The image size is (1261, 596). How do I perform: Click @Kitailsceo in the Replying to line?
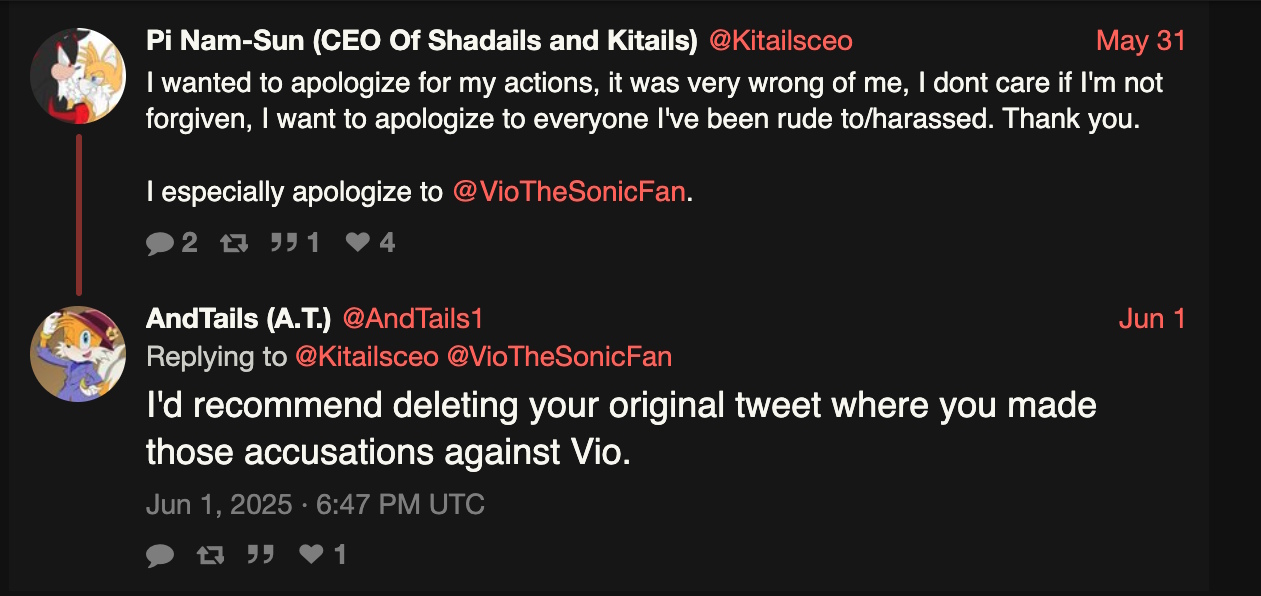coord(366,357)
